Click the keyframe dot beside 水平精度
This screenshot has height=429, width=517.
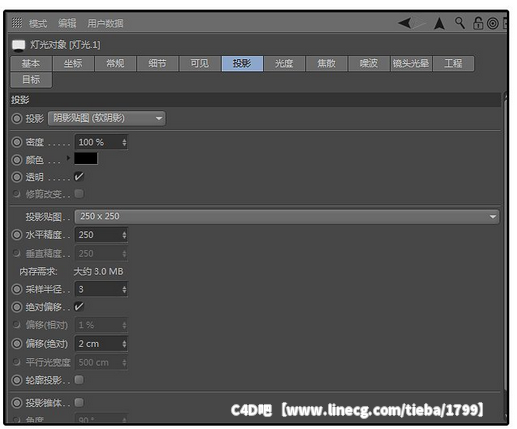(x=17, y=235)
